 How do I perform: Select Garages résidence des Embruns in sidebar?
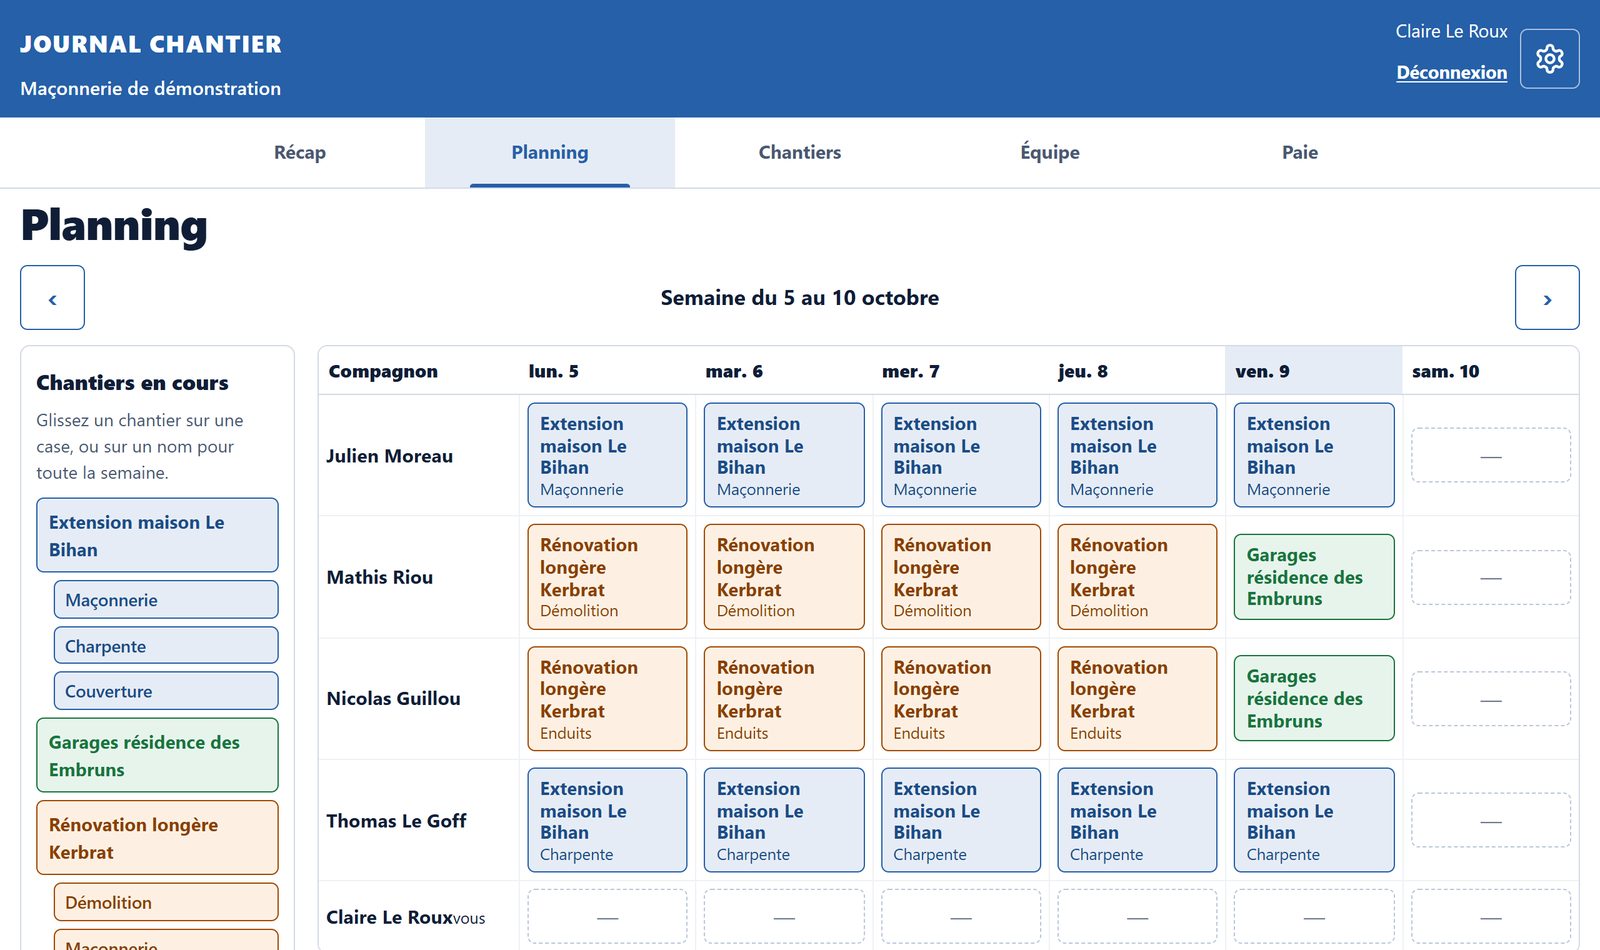tap(157, 755)
